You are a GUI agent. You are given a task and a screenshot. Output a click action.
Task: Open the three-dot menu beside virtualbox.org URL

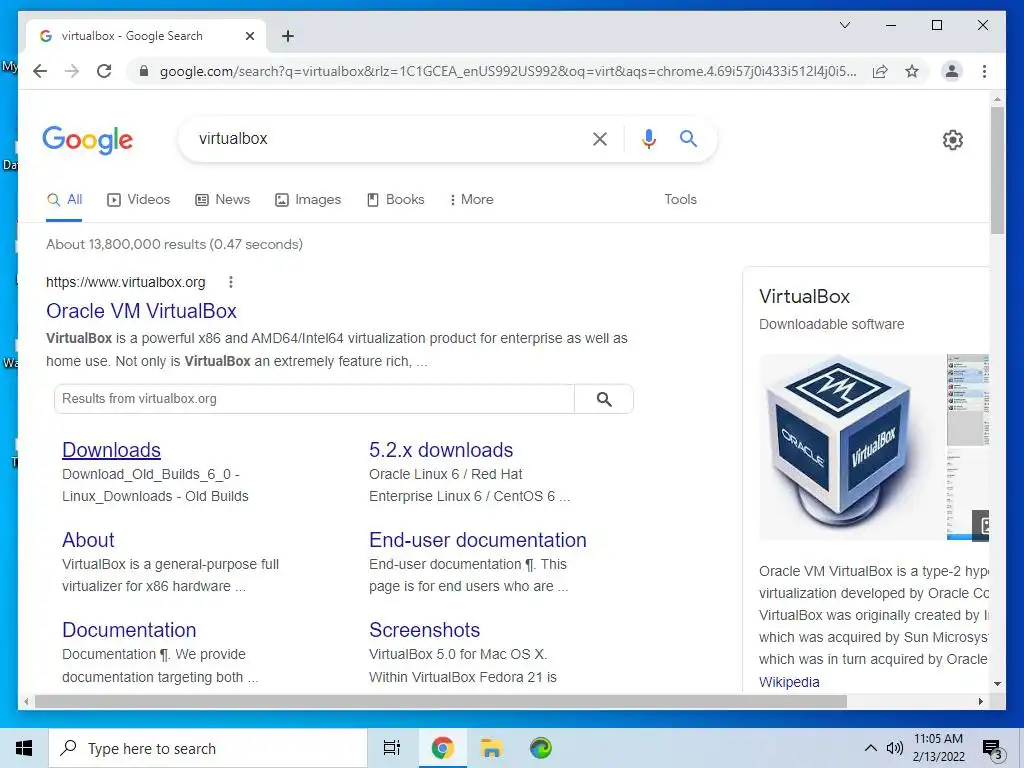[x=231, y=282]
